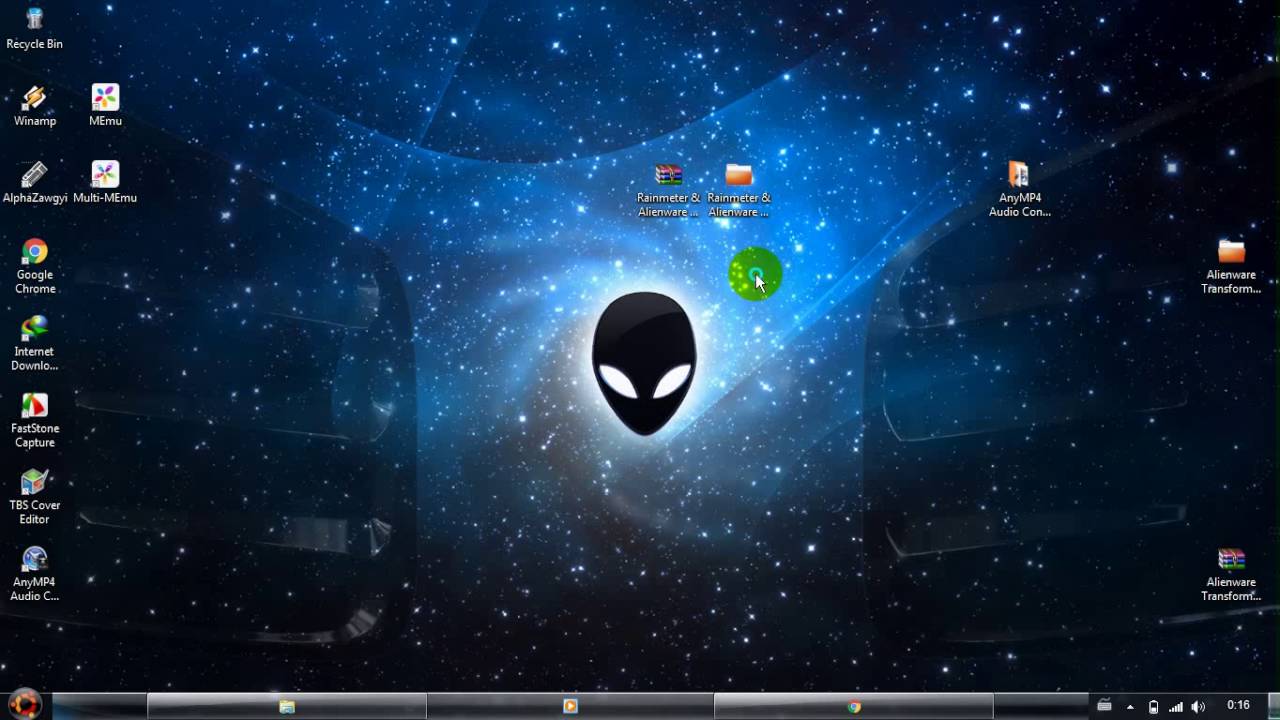
Task: Click the Show Desktop strip
Action: [1273, 706]
